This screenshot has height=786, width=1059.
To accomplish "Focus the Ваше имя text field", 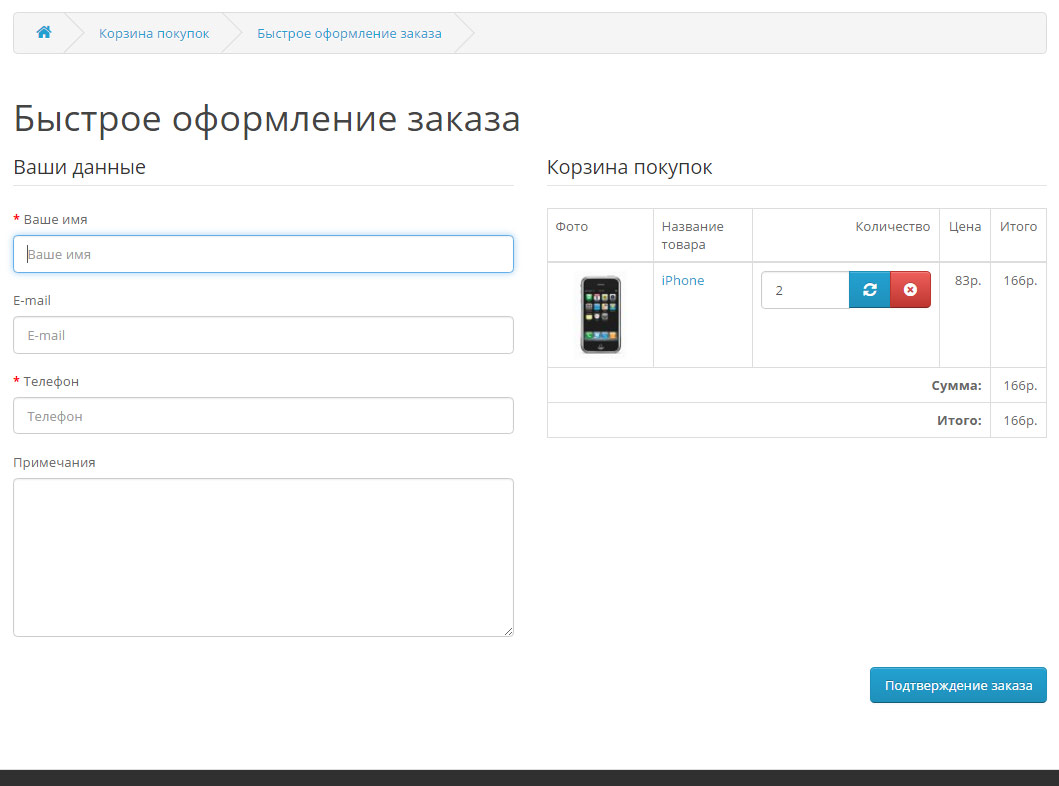I will [263, 254].
